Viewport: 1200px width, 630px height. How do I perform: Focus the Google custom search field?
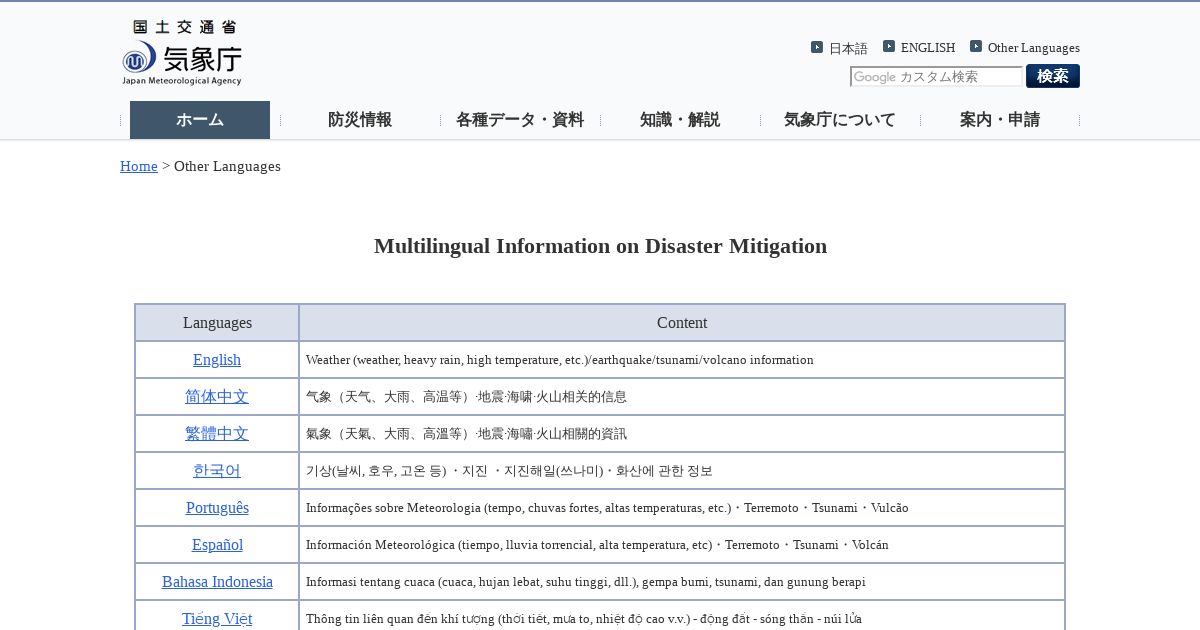click(936, 77)
